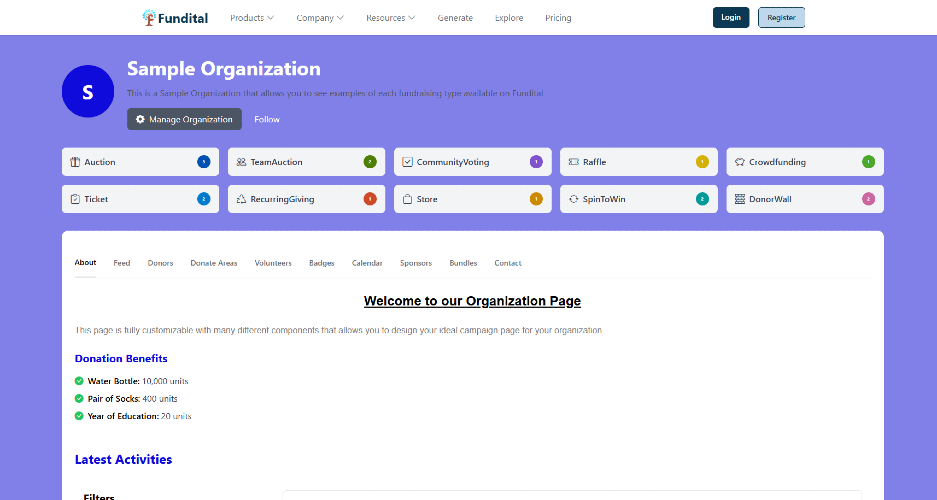Click the blue Ticket count badge

click(204, 199)
